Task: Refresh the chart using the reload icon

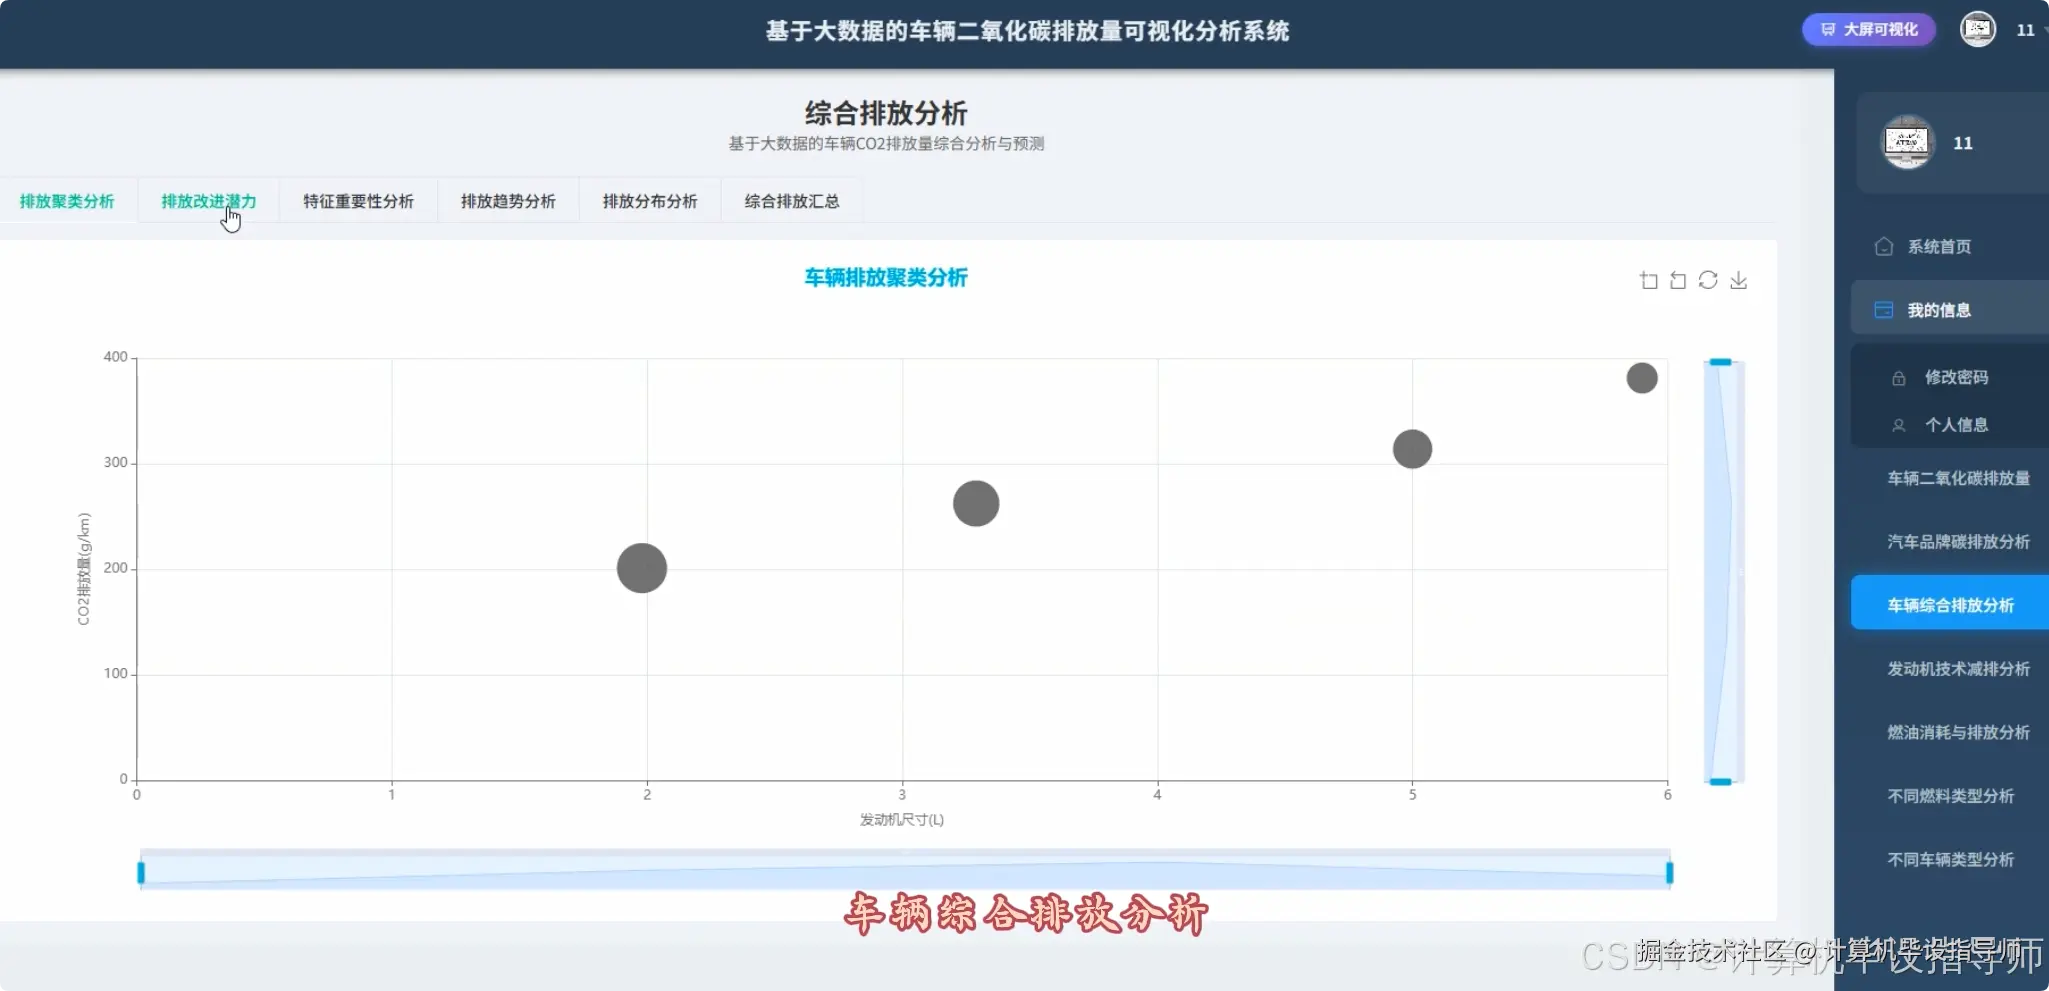Action: 1707,280
